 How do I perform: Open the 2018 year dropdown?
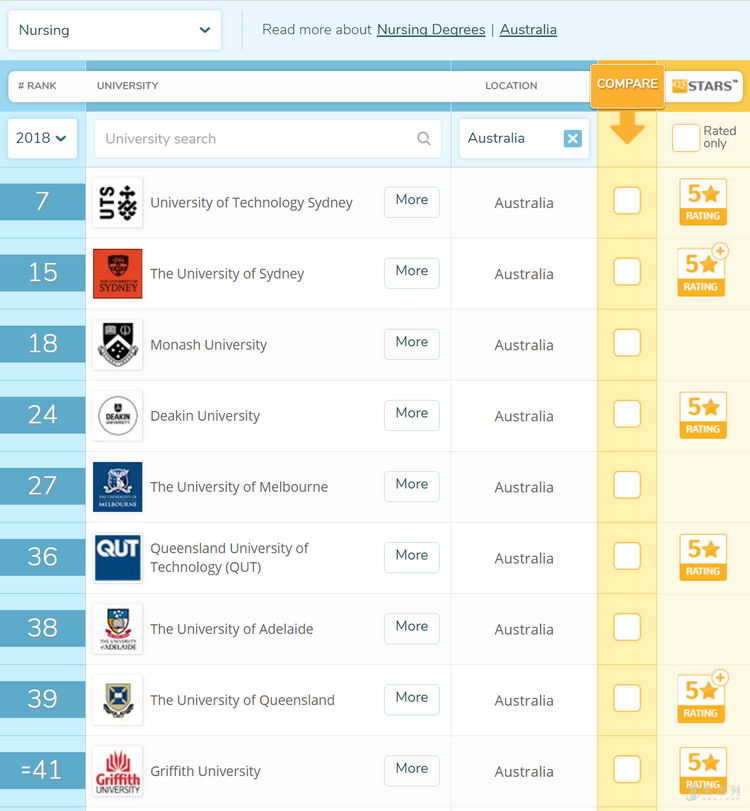(42, 139)
